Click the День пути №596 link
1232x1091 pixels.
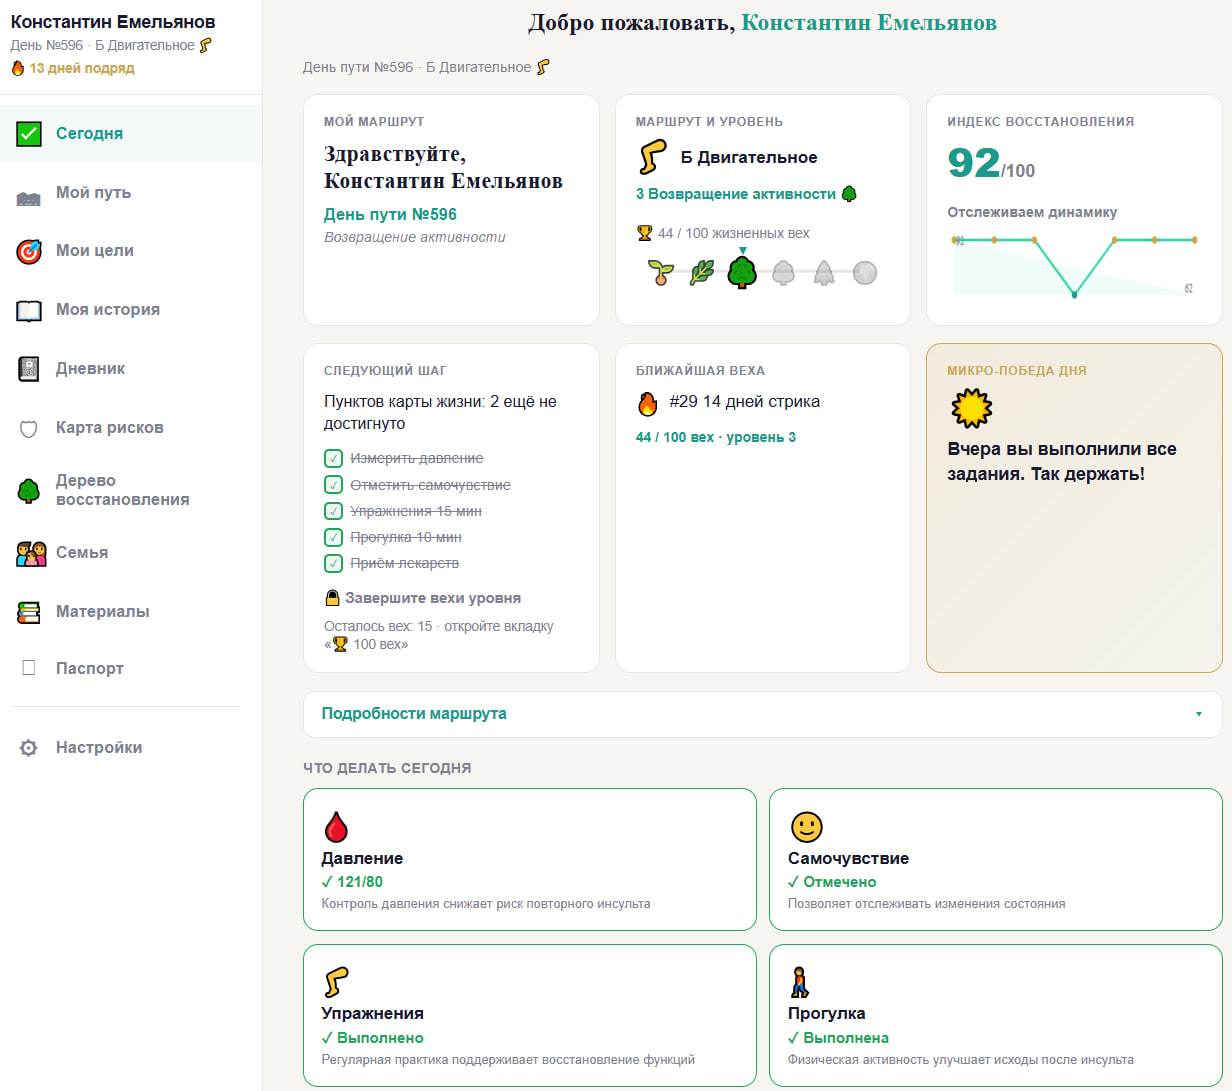[x=390, y=214]
